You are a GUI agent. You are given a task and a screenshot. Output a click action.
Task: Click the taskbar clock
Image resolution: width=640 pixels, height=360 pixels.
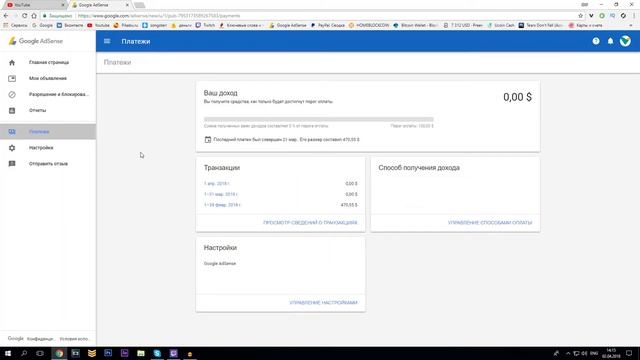click(x=611, y=353)
